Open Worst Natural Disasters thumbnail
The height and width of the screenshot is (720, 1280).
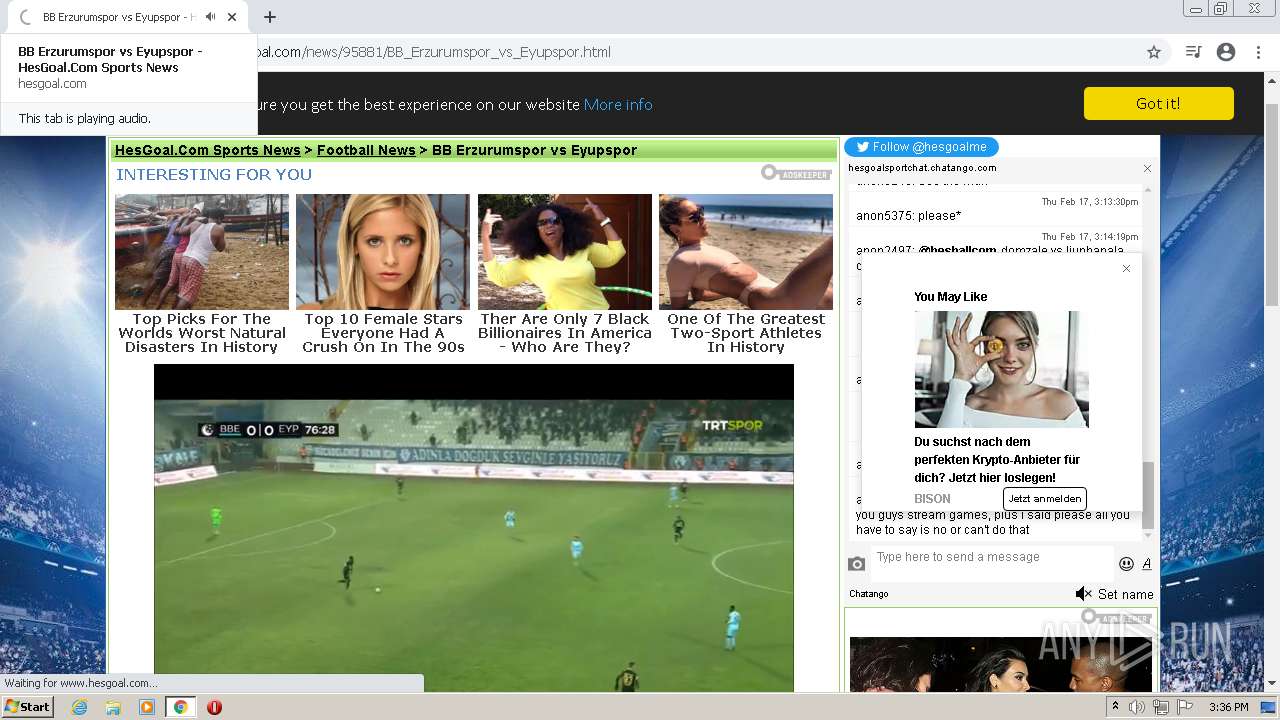click(x=202, y=252)
